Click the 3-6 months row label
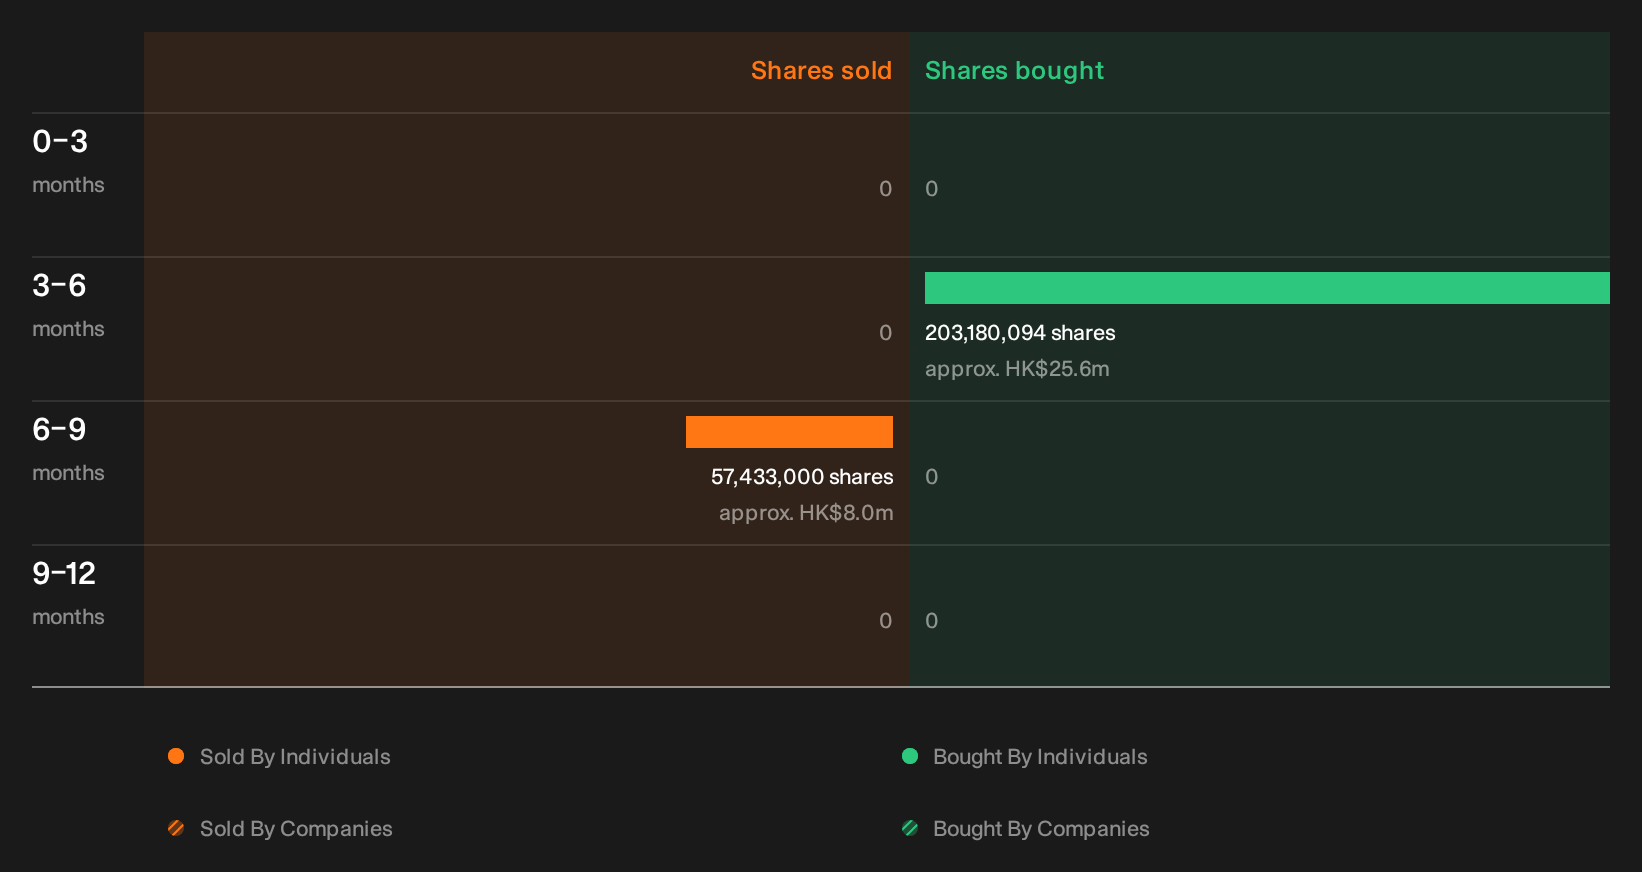Viewport: 1642px width, 872px height. (68, 305)
